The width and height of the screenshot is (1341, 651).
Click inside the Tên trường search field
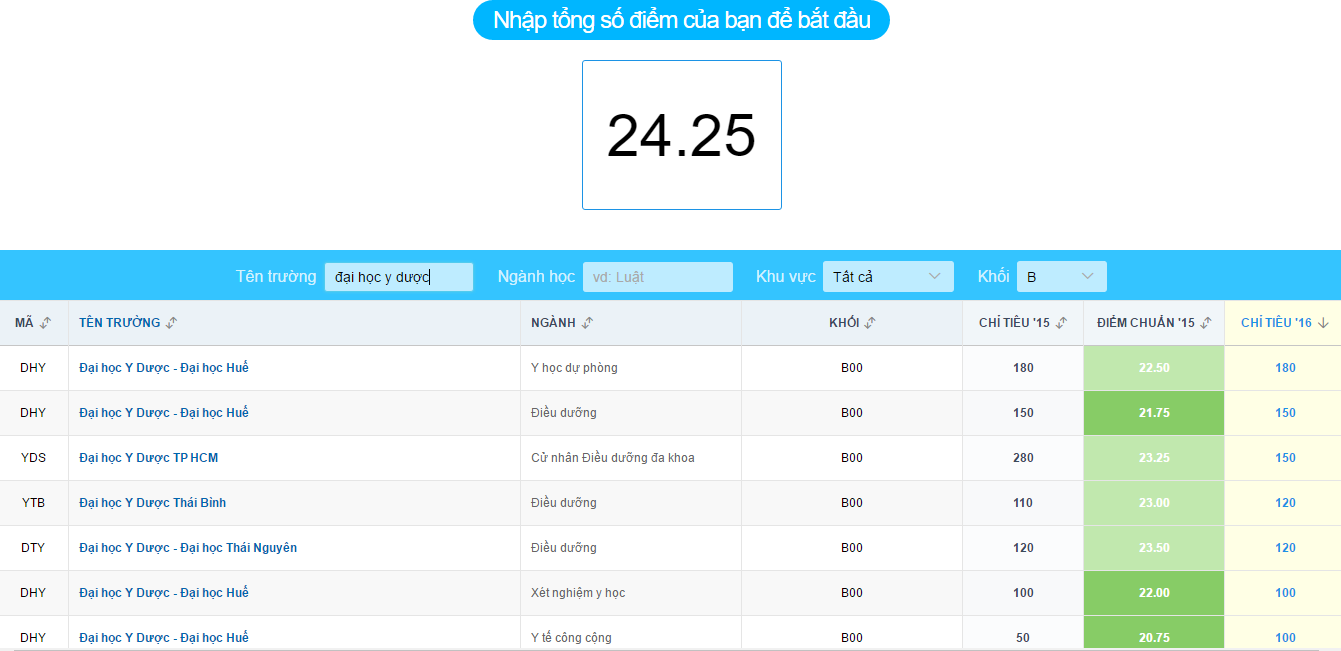(x=398, y=276)
